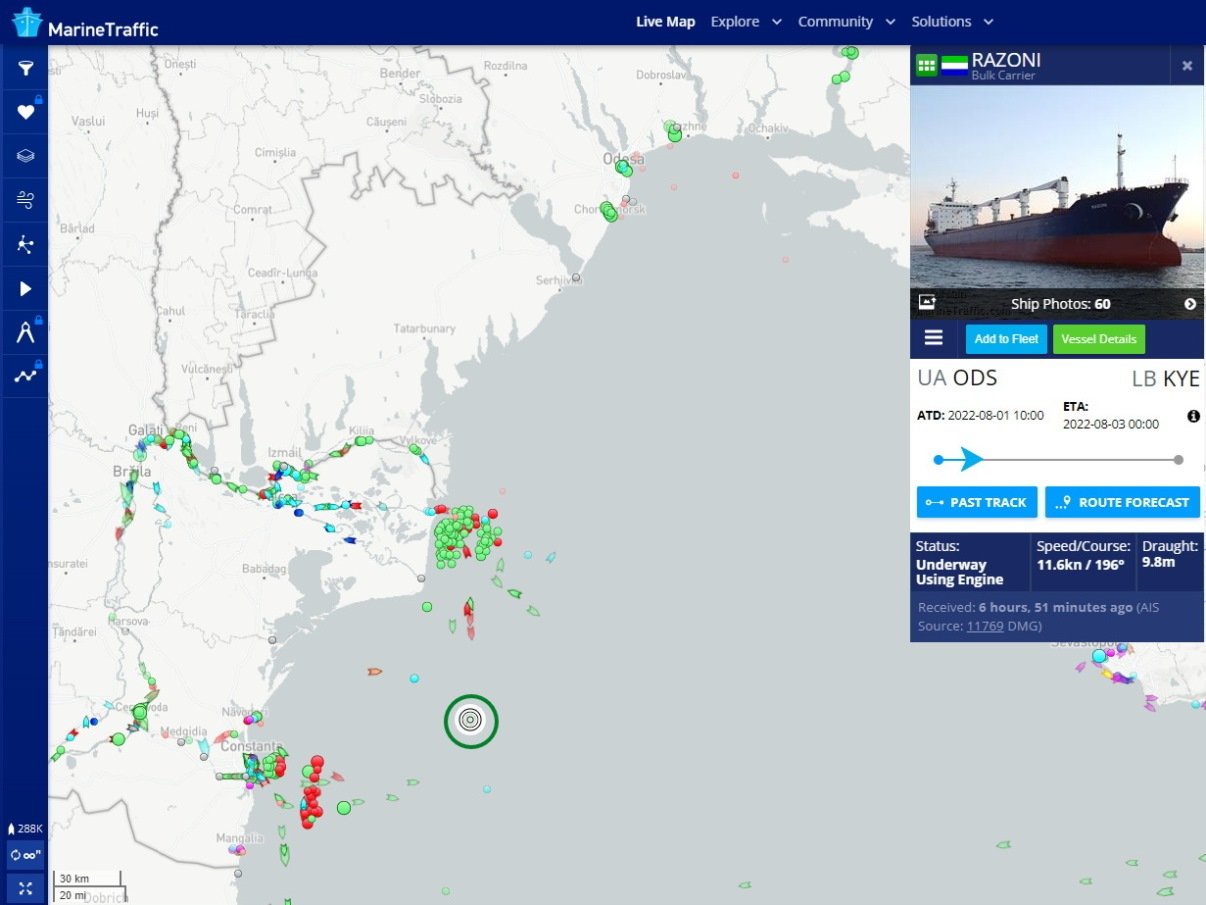The width and height of the screenshot is (1206, 905).
Task: Open the map filter funnel icon
Action: (26, 68)
